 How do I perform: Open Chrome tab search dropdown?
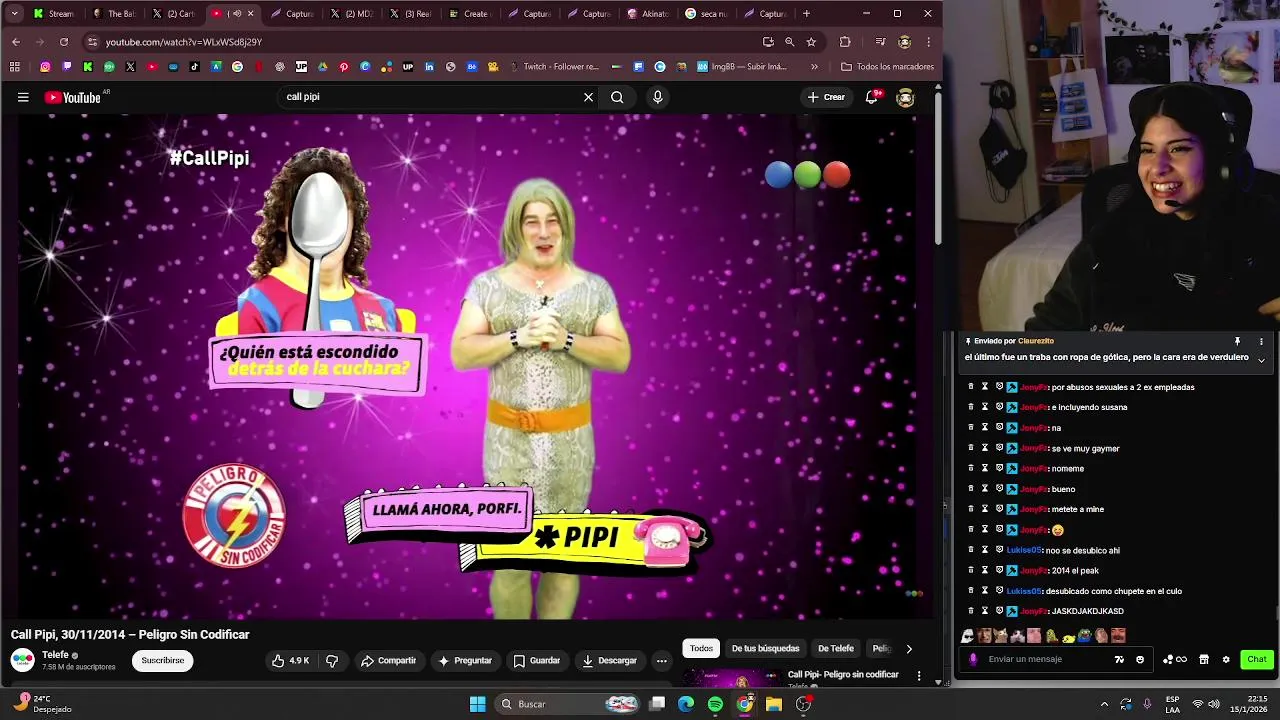click(x=14, y=14)
